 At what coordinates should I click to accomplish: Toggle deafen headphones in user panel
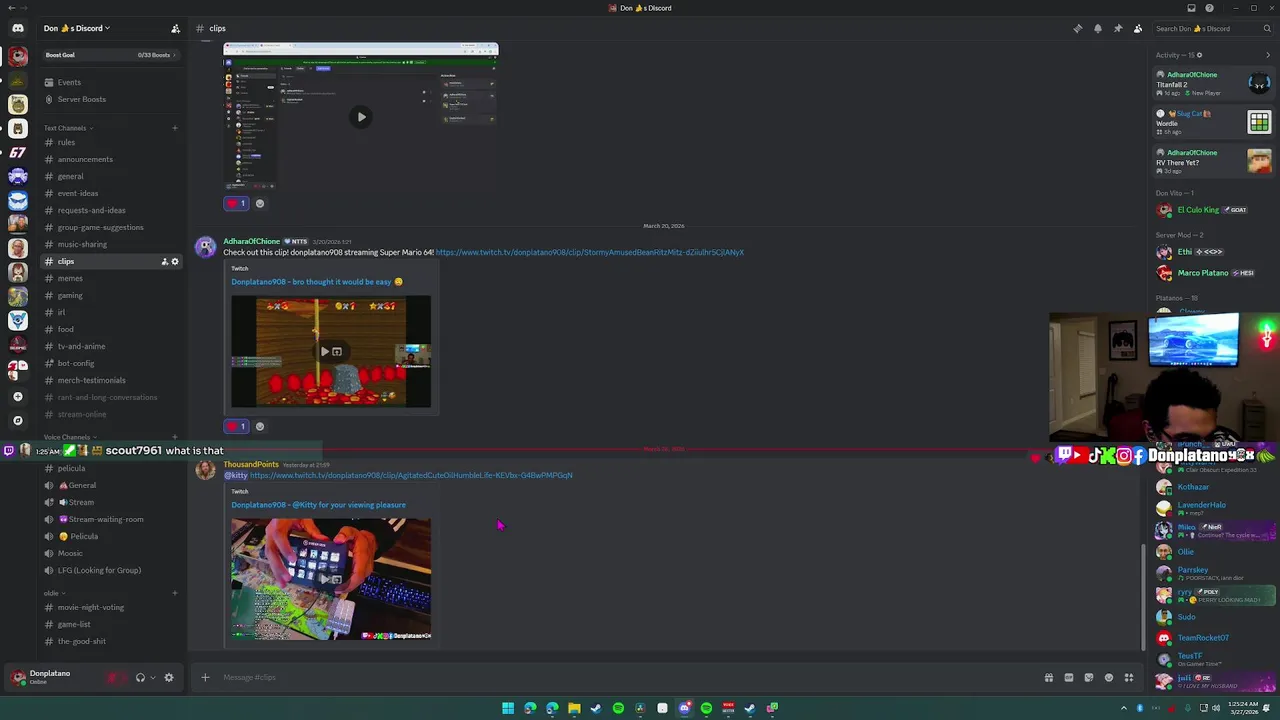[140, 678]
